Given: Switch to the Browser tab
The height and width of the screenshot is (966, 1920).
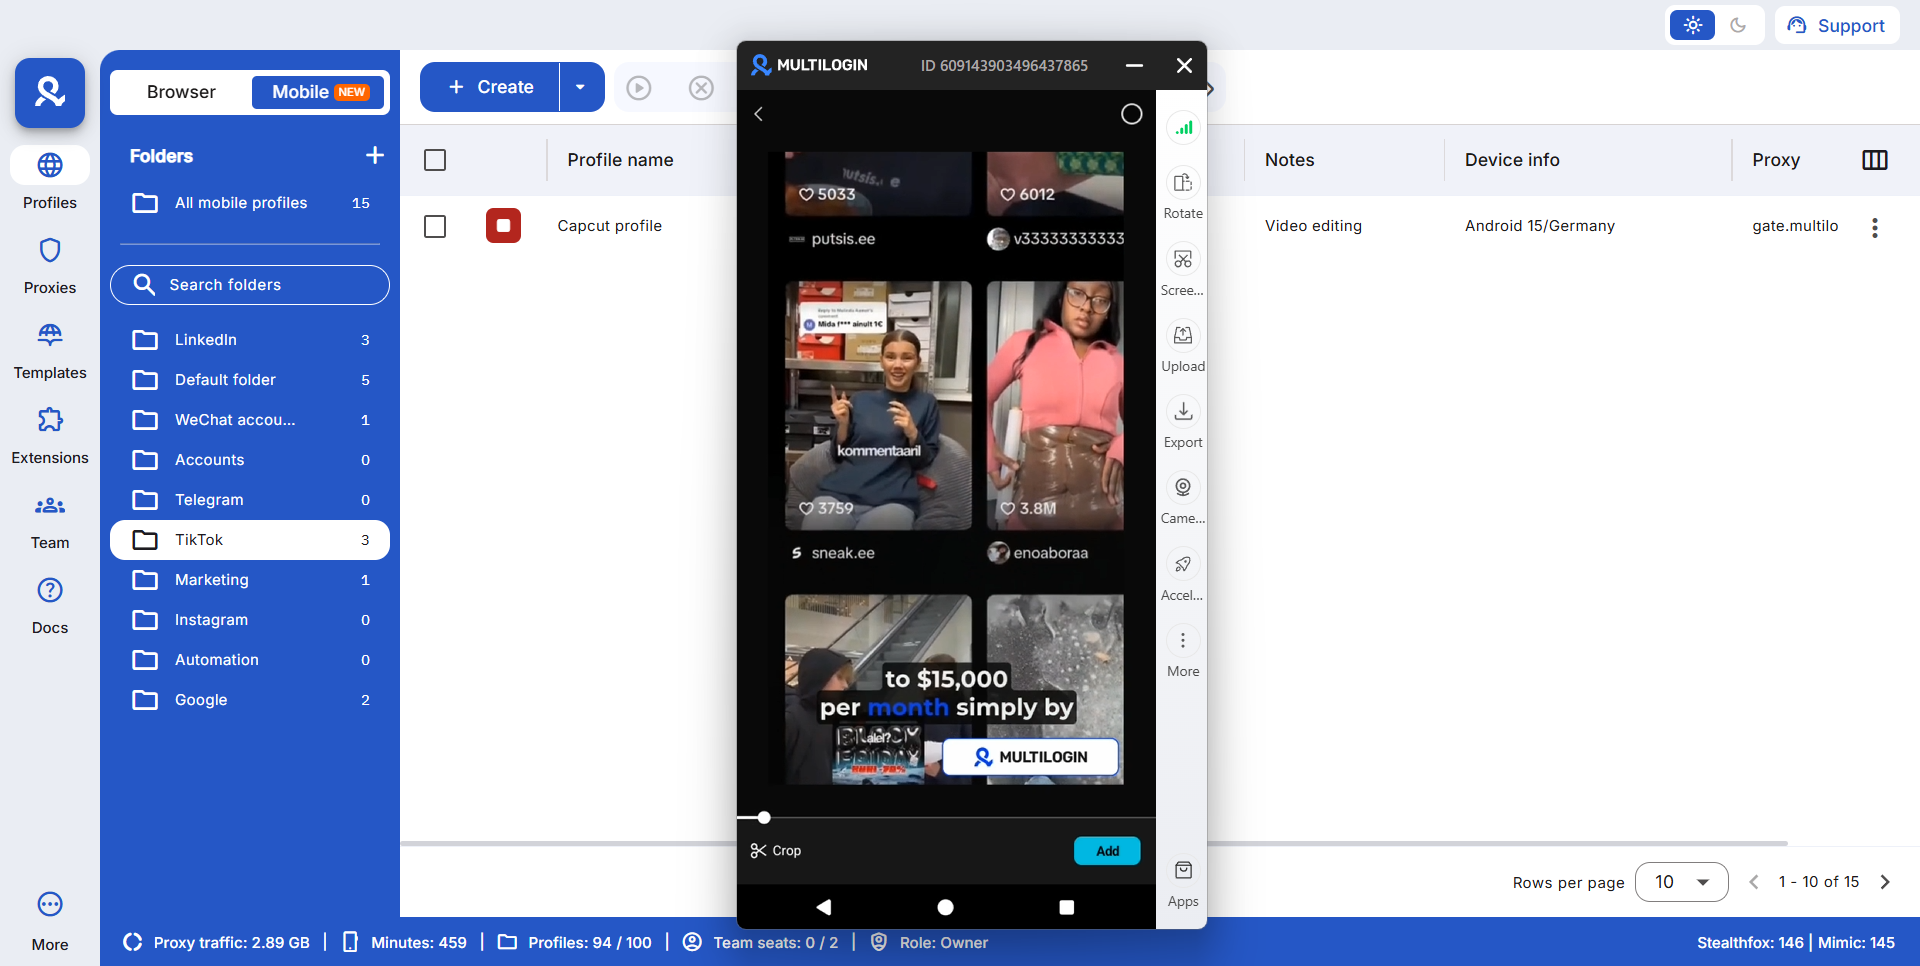Looking at the screenshot, I should (181, 92).
